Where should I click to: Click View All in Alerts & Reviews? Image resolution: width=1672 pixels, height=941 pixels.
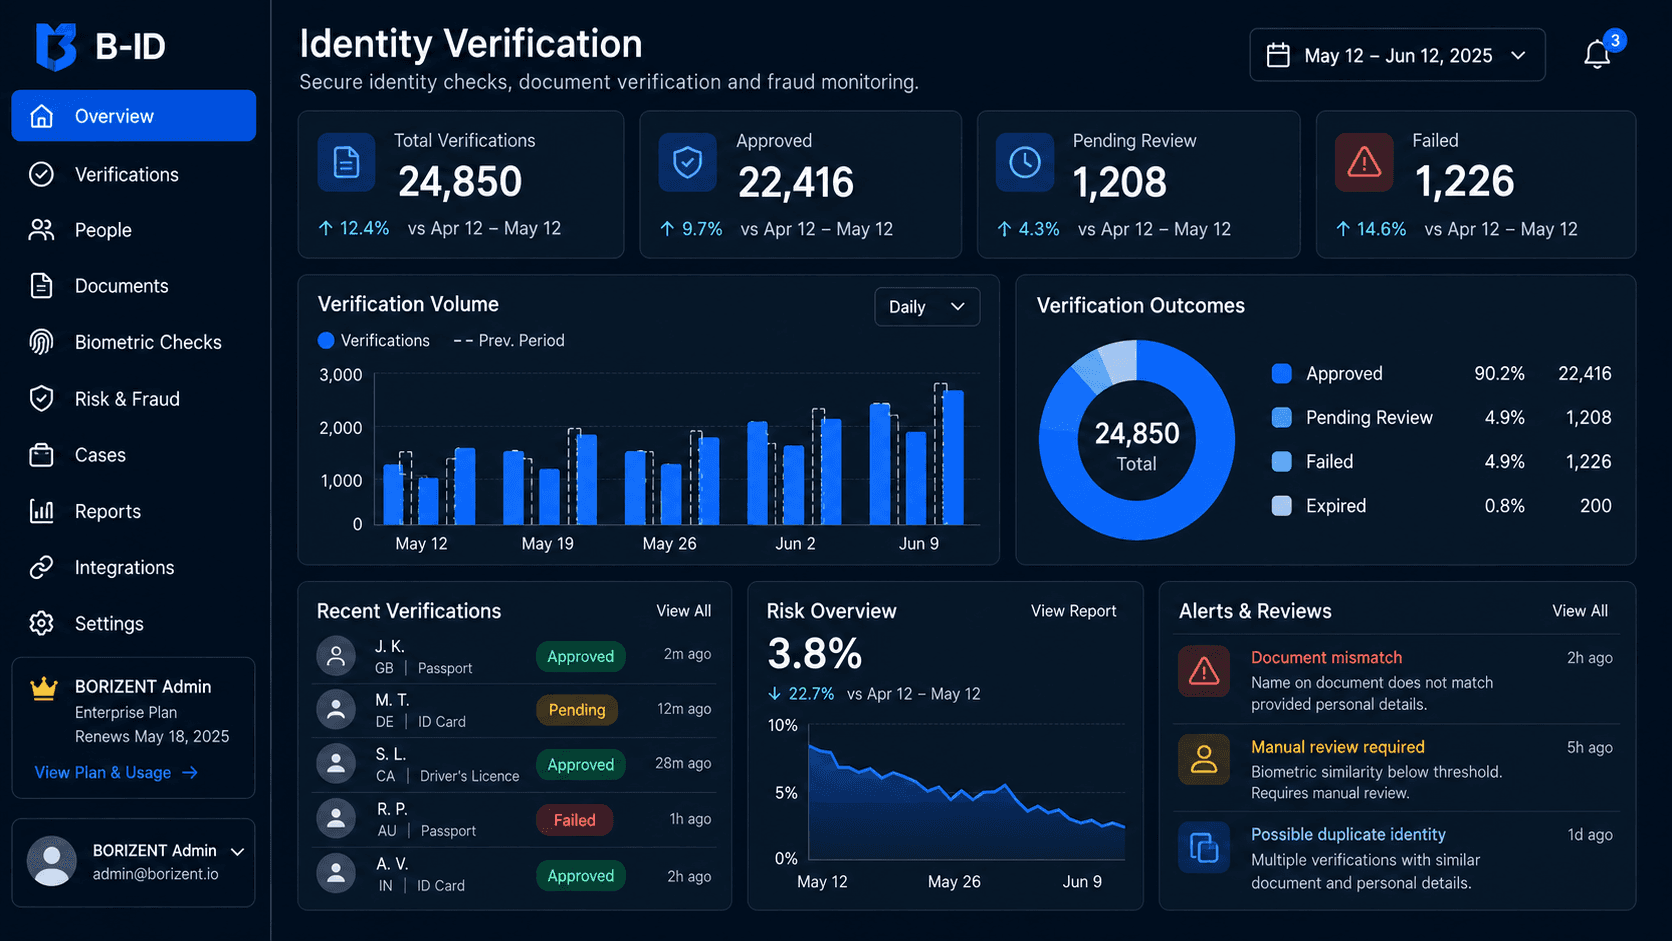1580,611
